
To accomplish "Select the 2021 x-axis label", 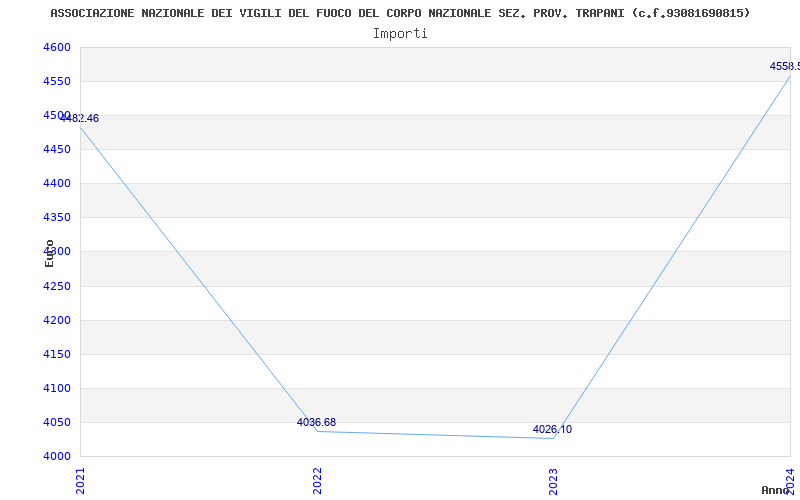I will (x=80, y=481).
